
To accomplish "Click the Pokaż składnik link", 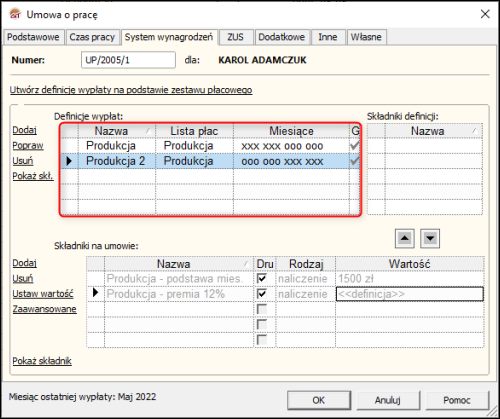I will [x=42, y=361].
